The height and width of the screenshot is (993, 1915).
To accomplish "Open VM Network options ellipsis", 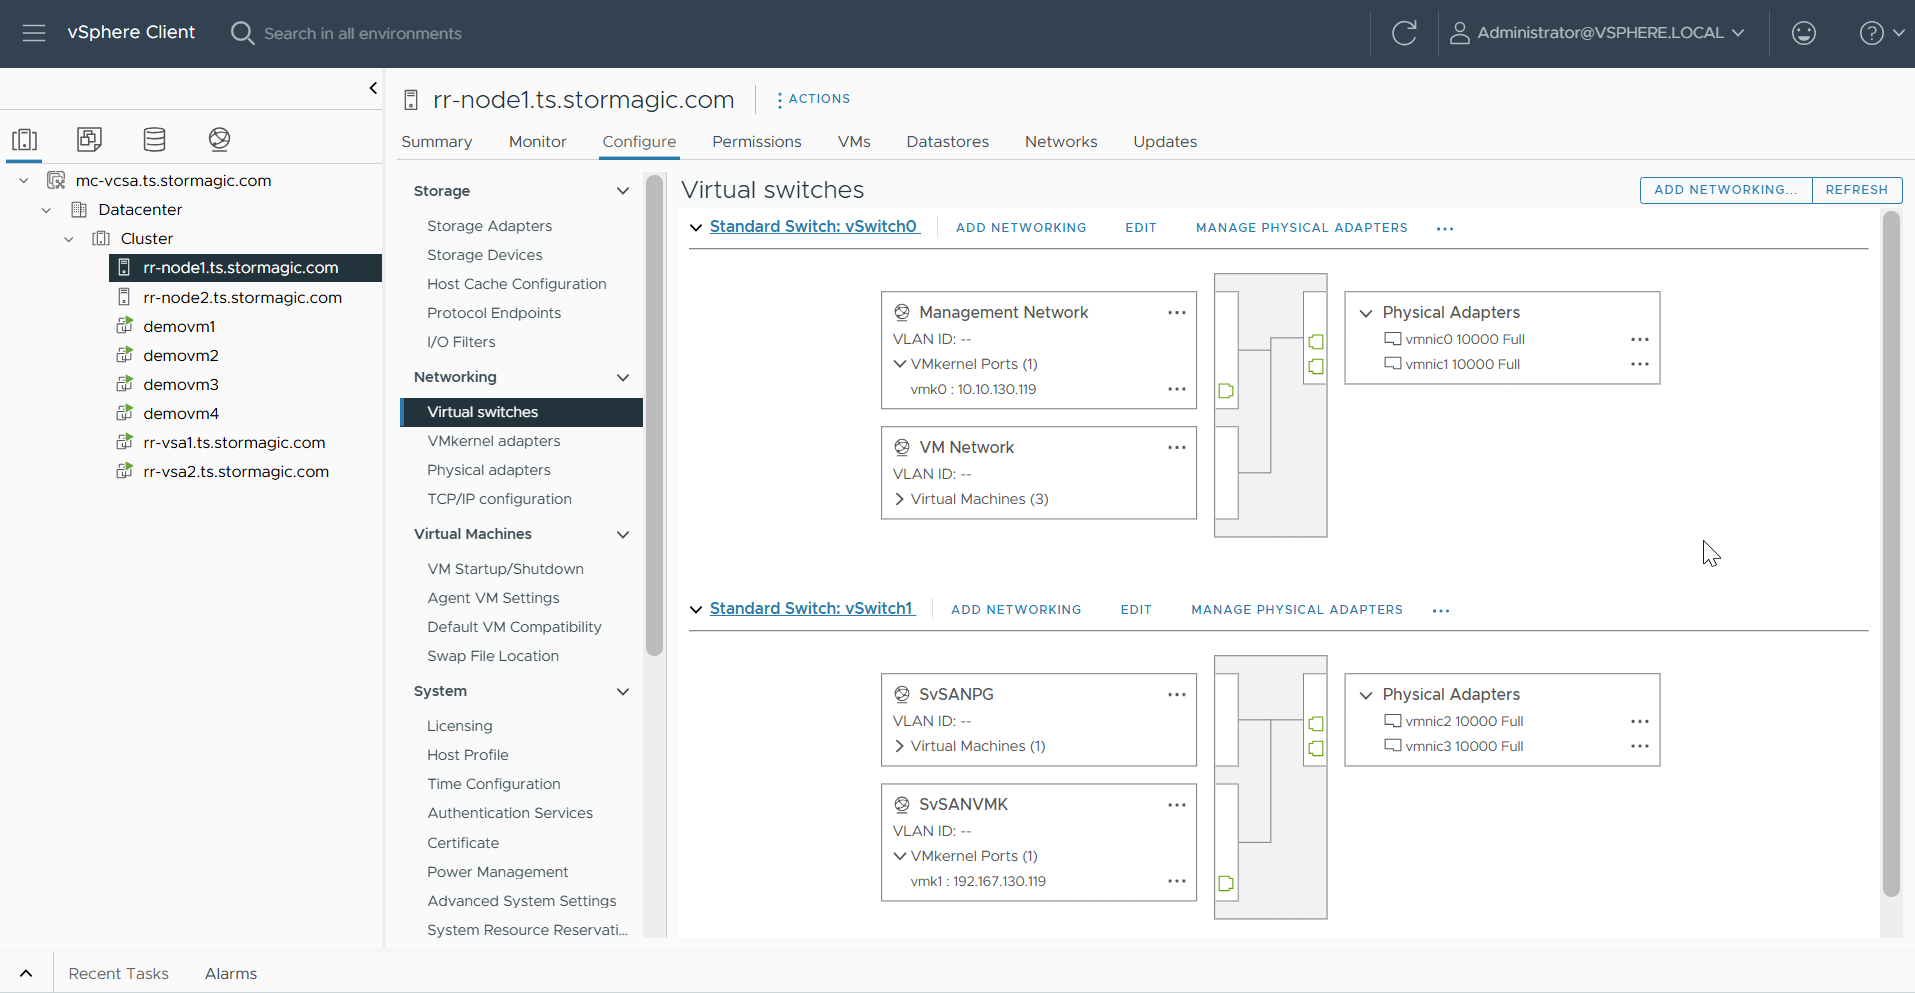I will [1176, 448].
